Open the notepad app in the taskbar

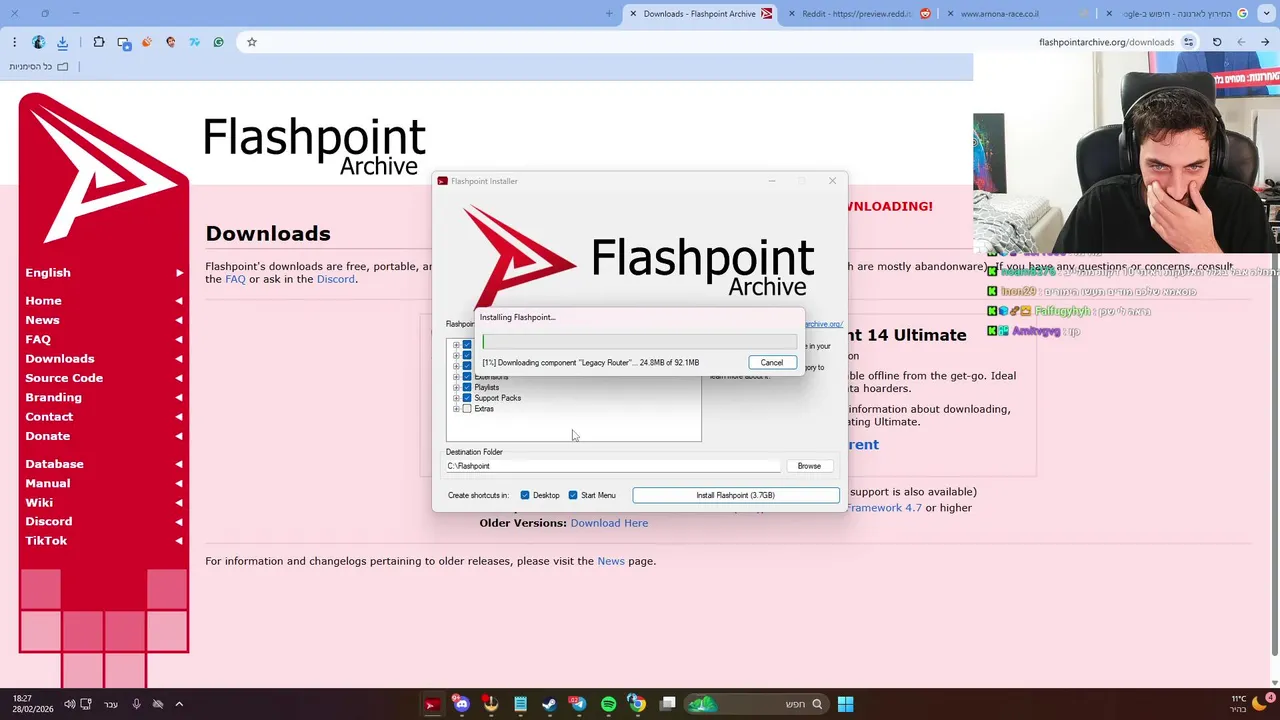(520, 704)
